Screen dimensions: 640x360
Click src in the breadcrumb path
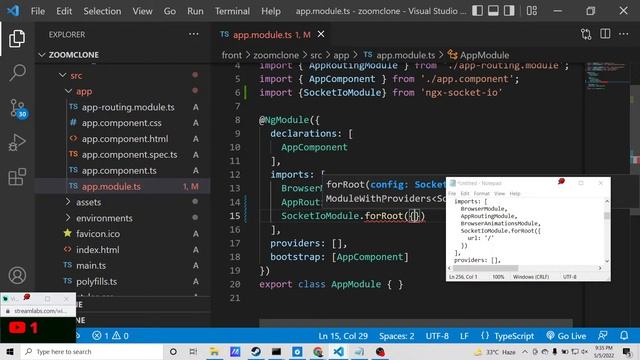click(x=316, y=55)
